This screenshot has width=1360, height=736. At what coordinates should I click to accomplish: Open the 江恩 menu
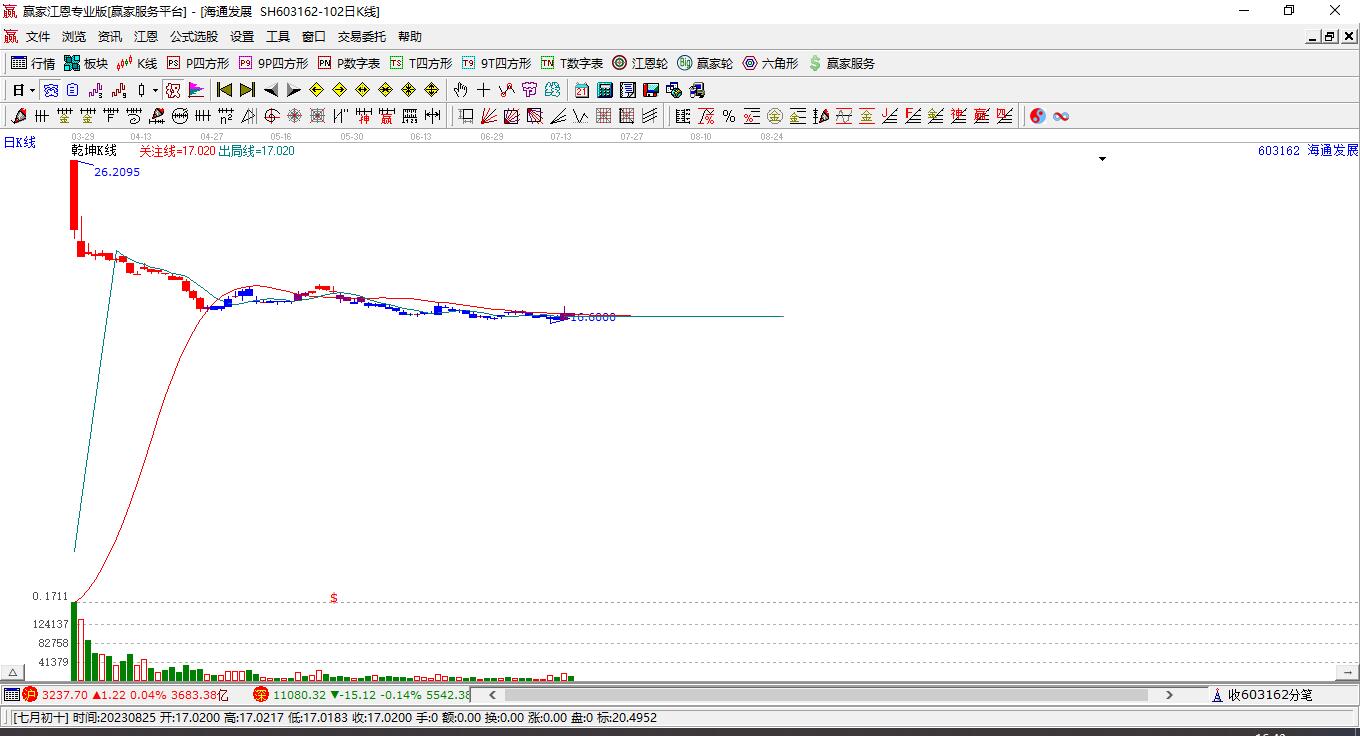coord(146,37)
